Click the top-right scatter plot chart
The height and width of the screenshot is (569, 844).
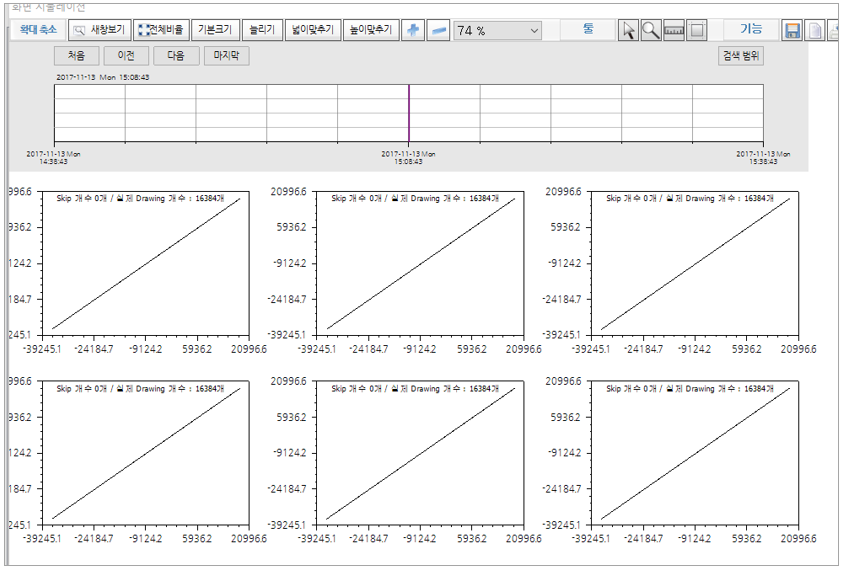[695, 263]
